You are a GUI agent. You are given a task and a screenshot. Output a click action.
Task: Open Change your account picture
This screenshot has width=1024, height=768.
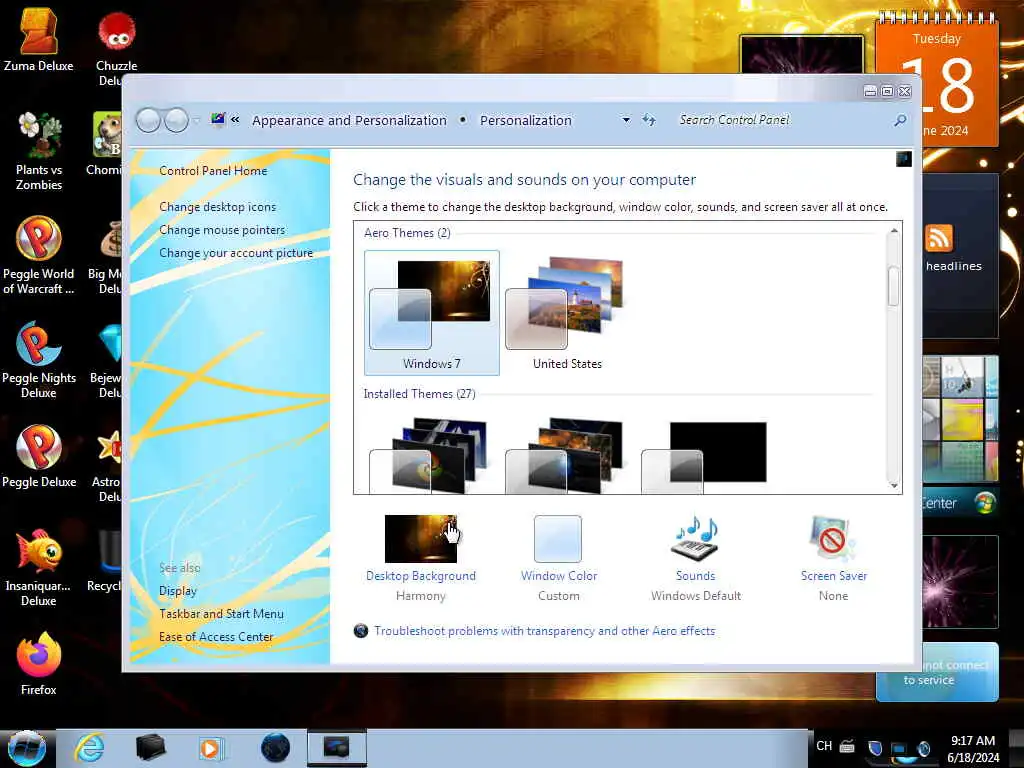[236, 253]
